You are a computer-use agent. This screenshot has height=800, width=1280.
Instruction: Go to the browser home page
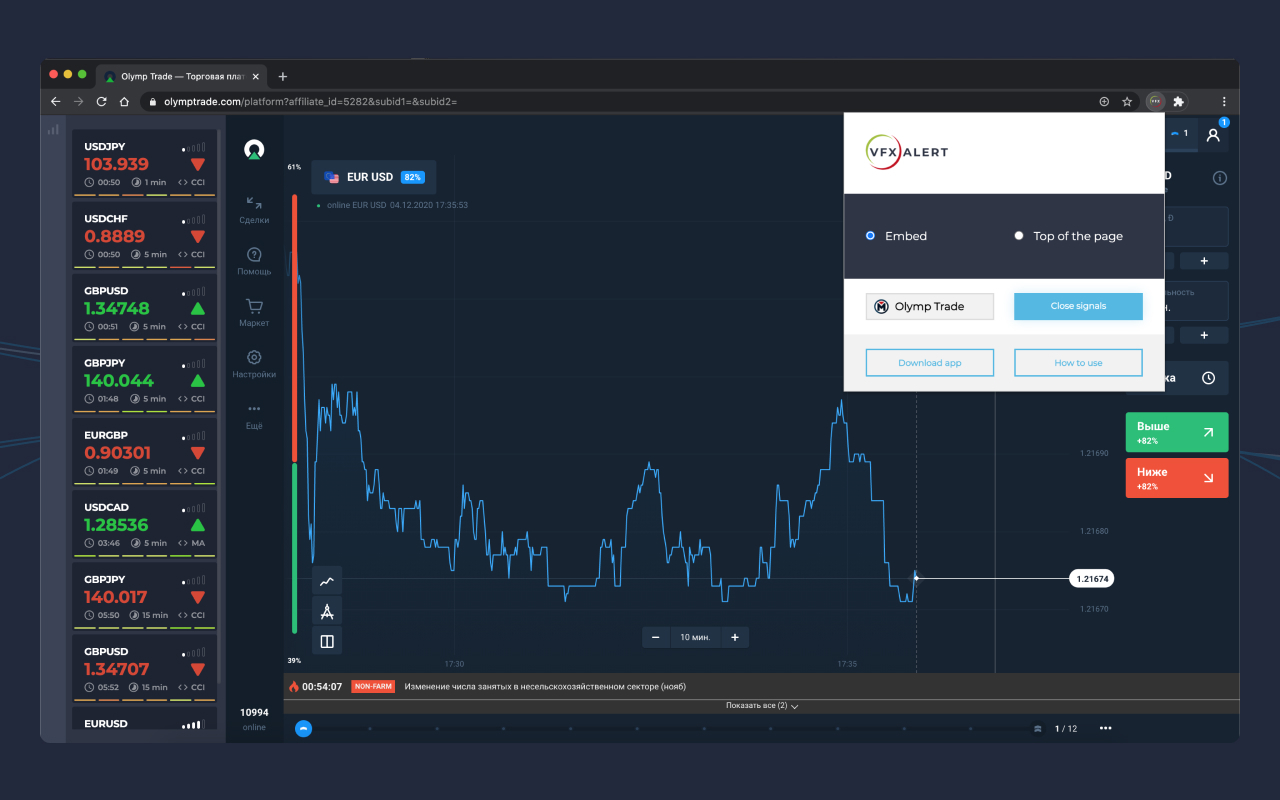[x=124, y=101]
